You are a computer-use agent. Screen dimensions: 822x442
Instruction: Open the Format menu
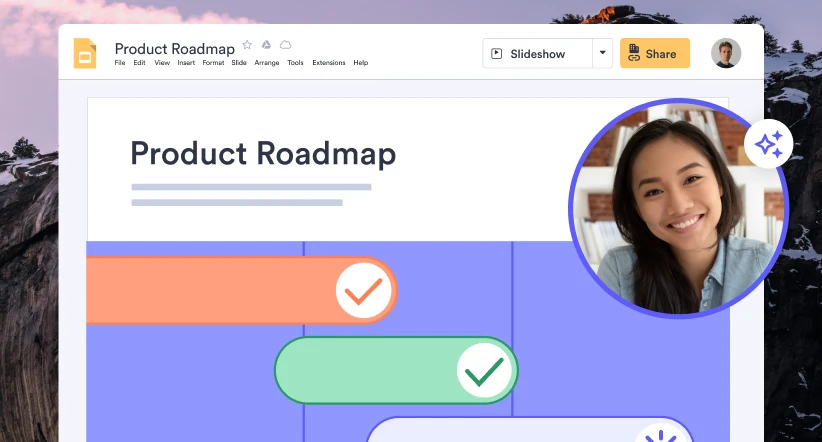click(x=213, y=62)
